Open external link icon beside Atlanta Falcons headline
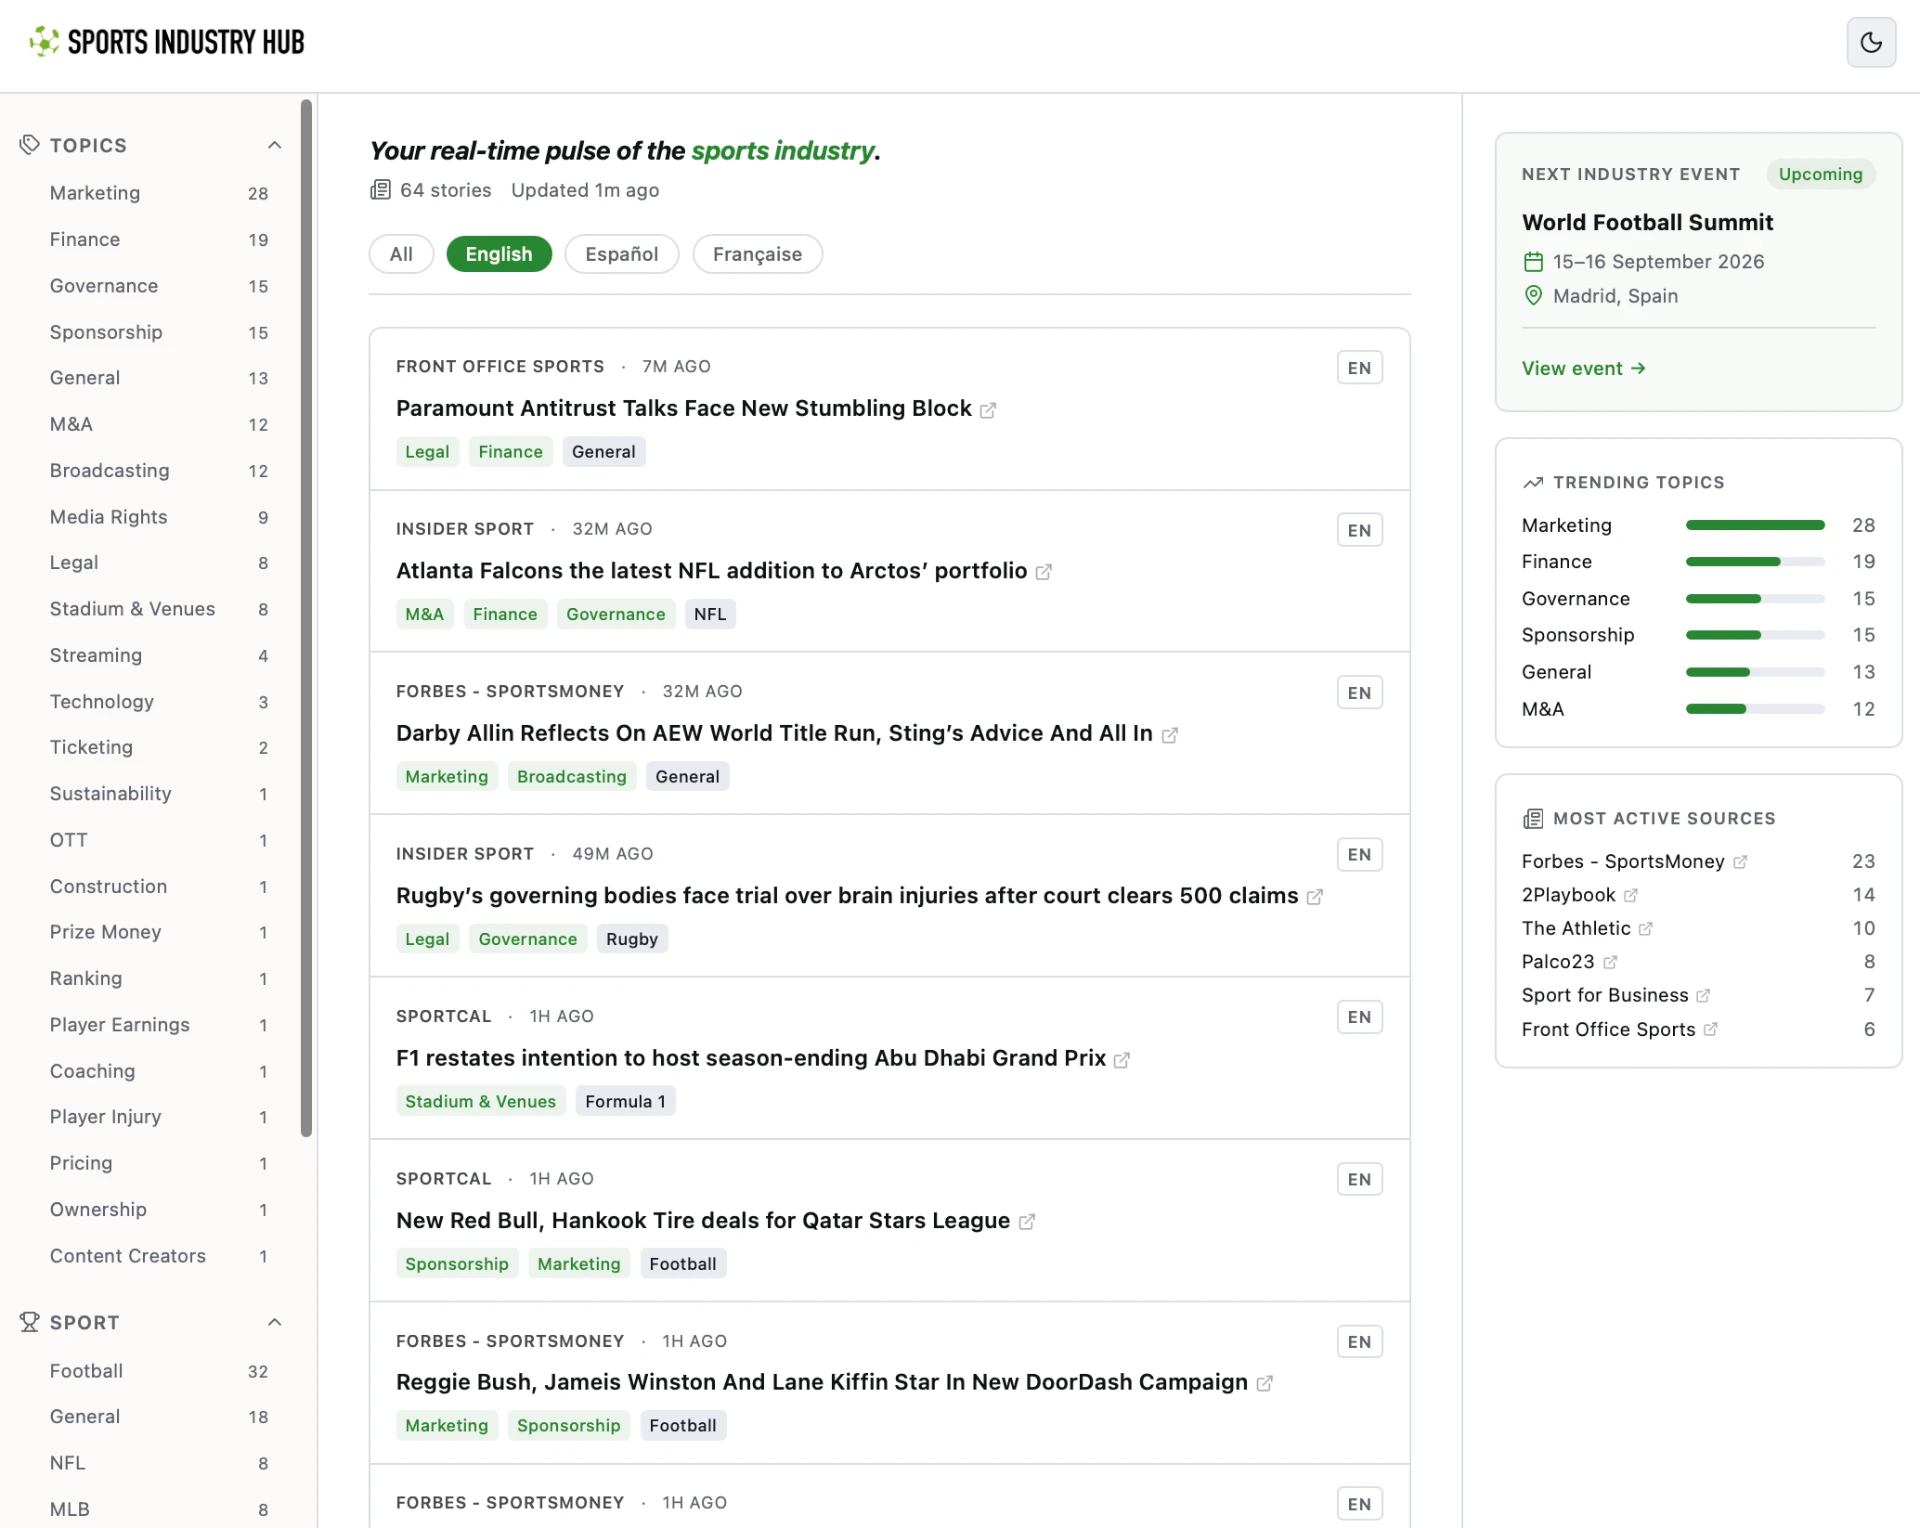The height and width of the screenshot is (1528, 1920). [x=1044, y=572]
